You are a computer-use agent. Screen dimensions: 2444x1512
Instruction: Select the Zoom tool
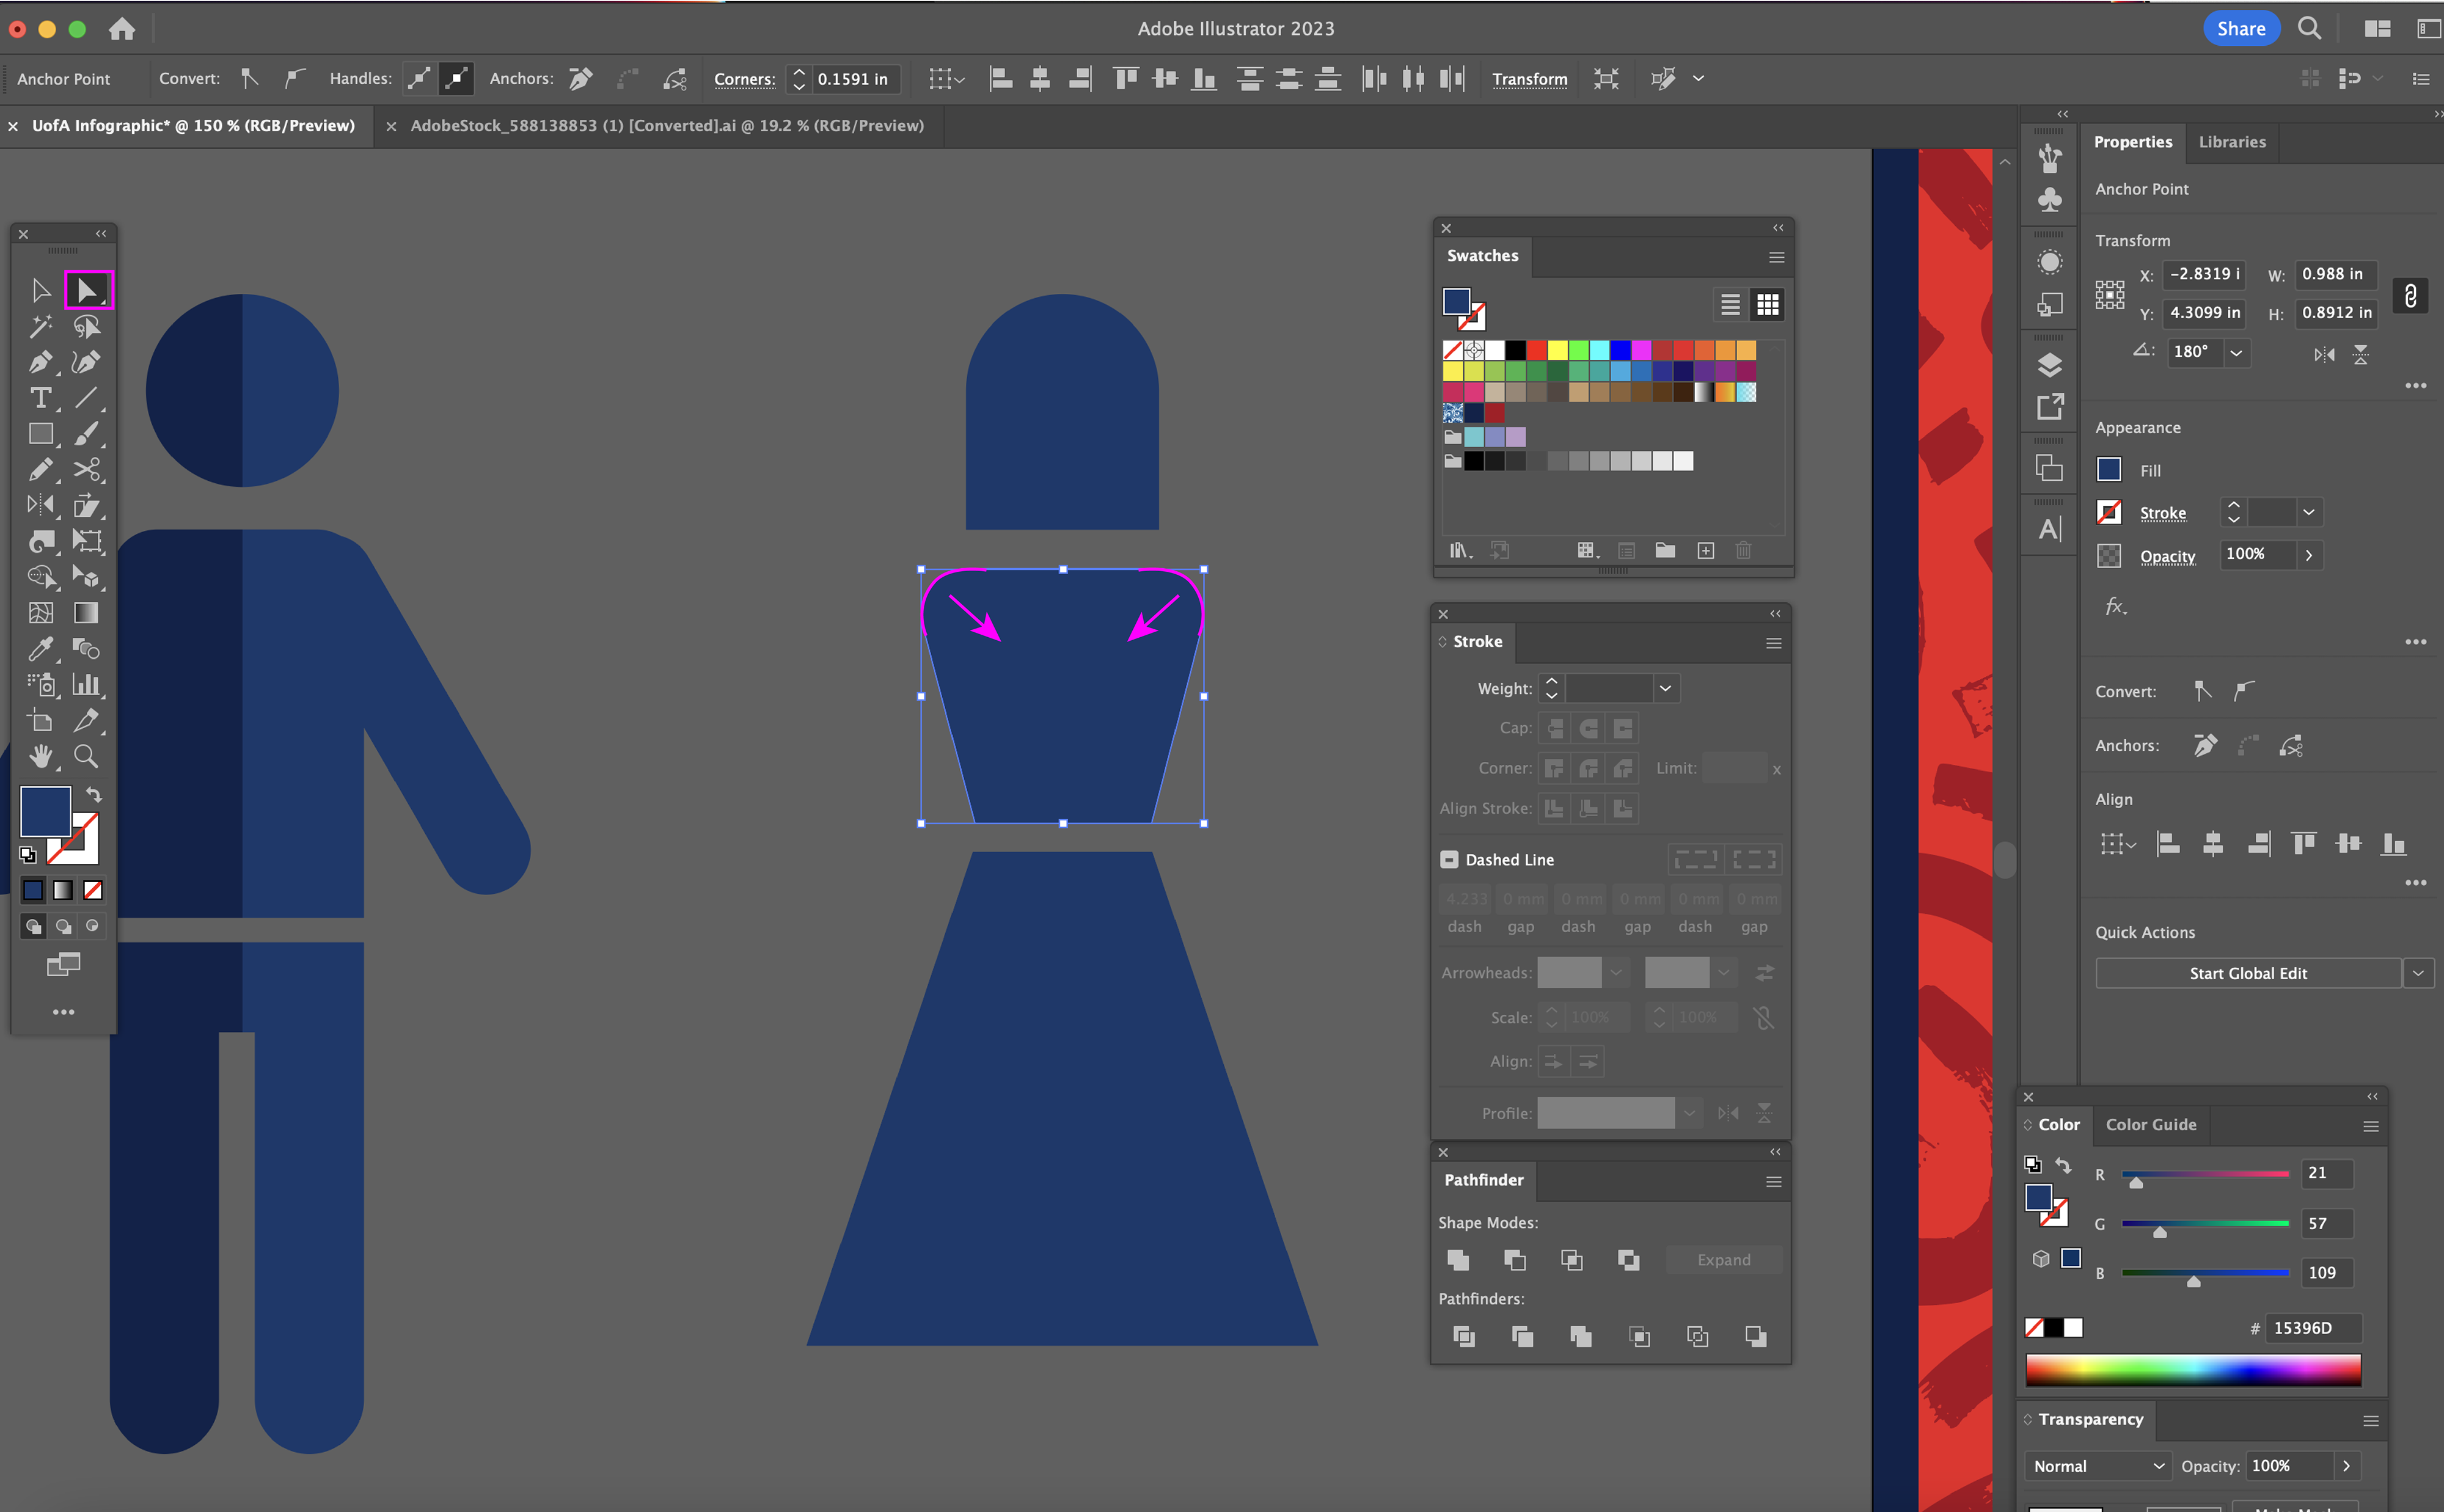[86, 756]
